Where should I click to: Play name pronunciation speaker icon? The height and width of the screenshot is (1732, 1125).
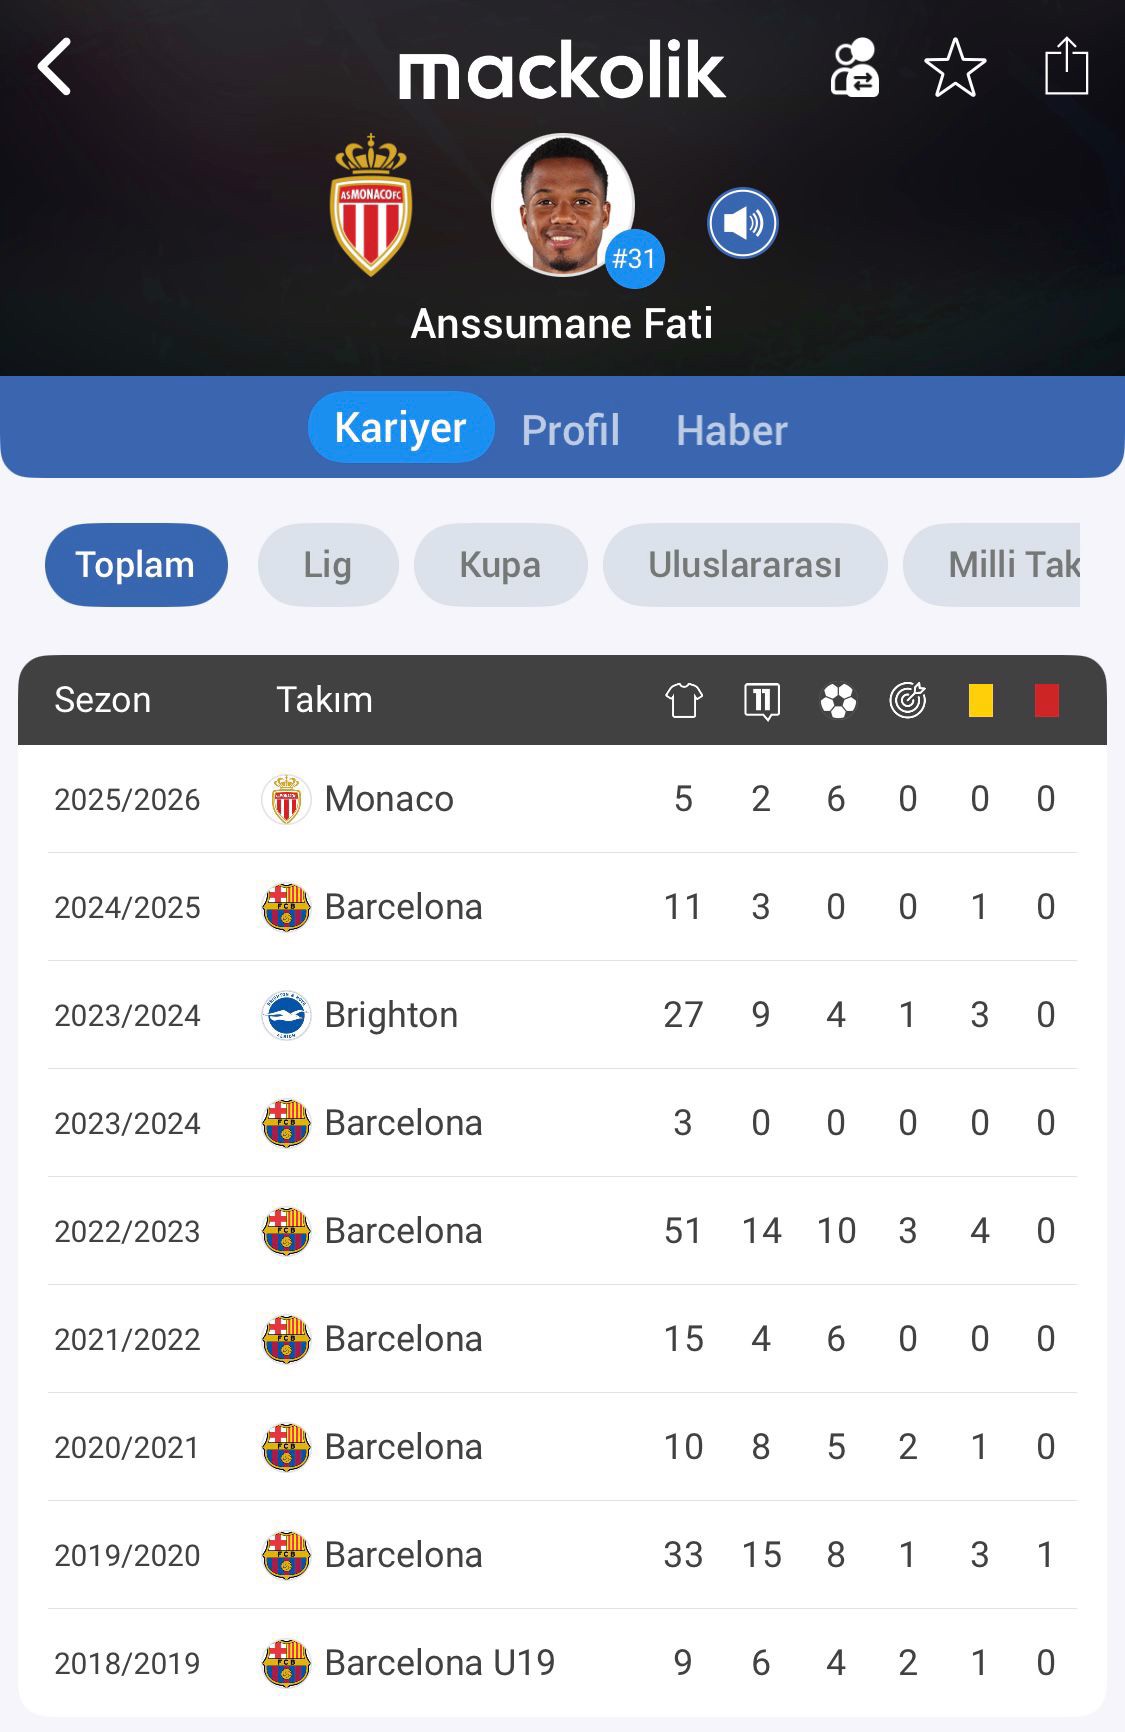click(742, 223)
